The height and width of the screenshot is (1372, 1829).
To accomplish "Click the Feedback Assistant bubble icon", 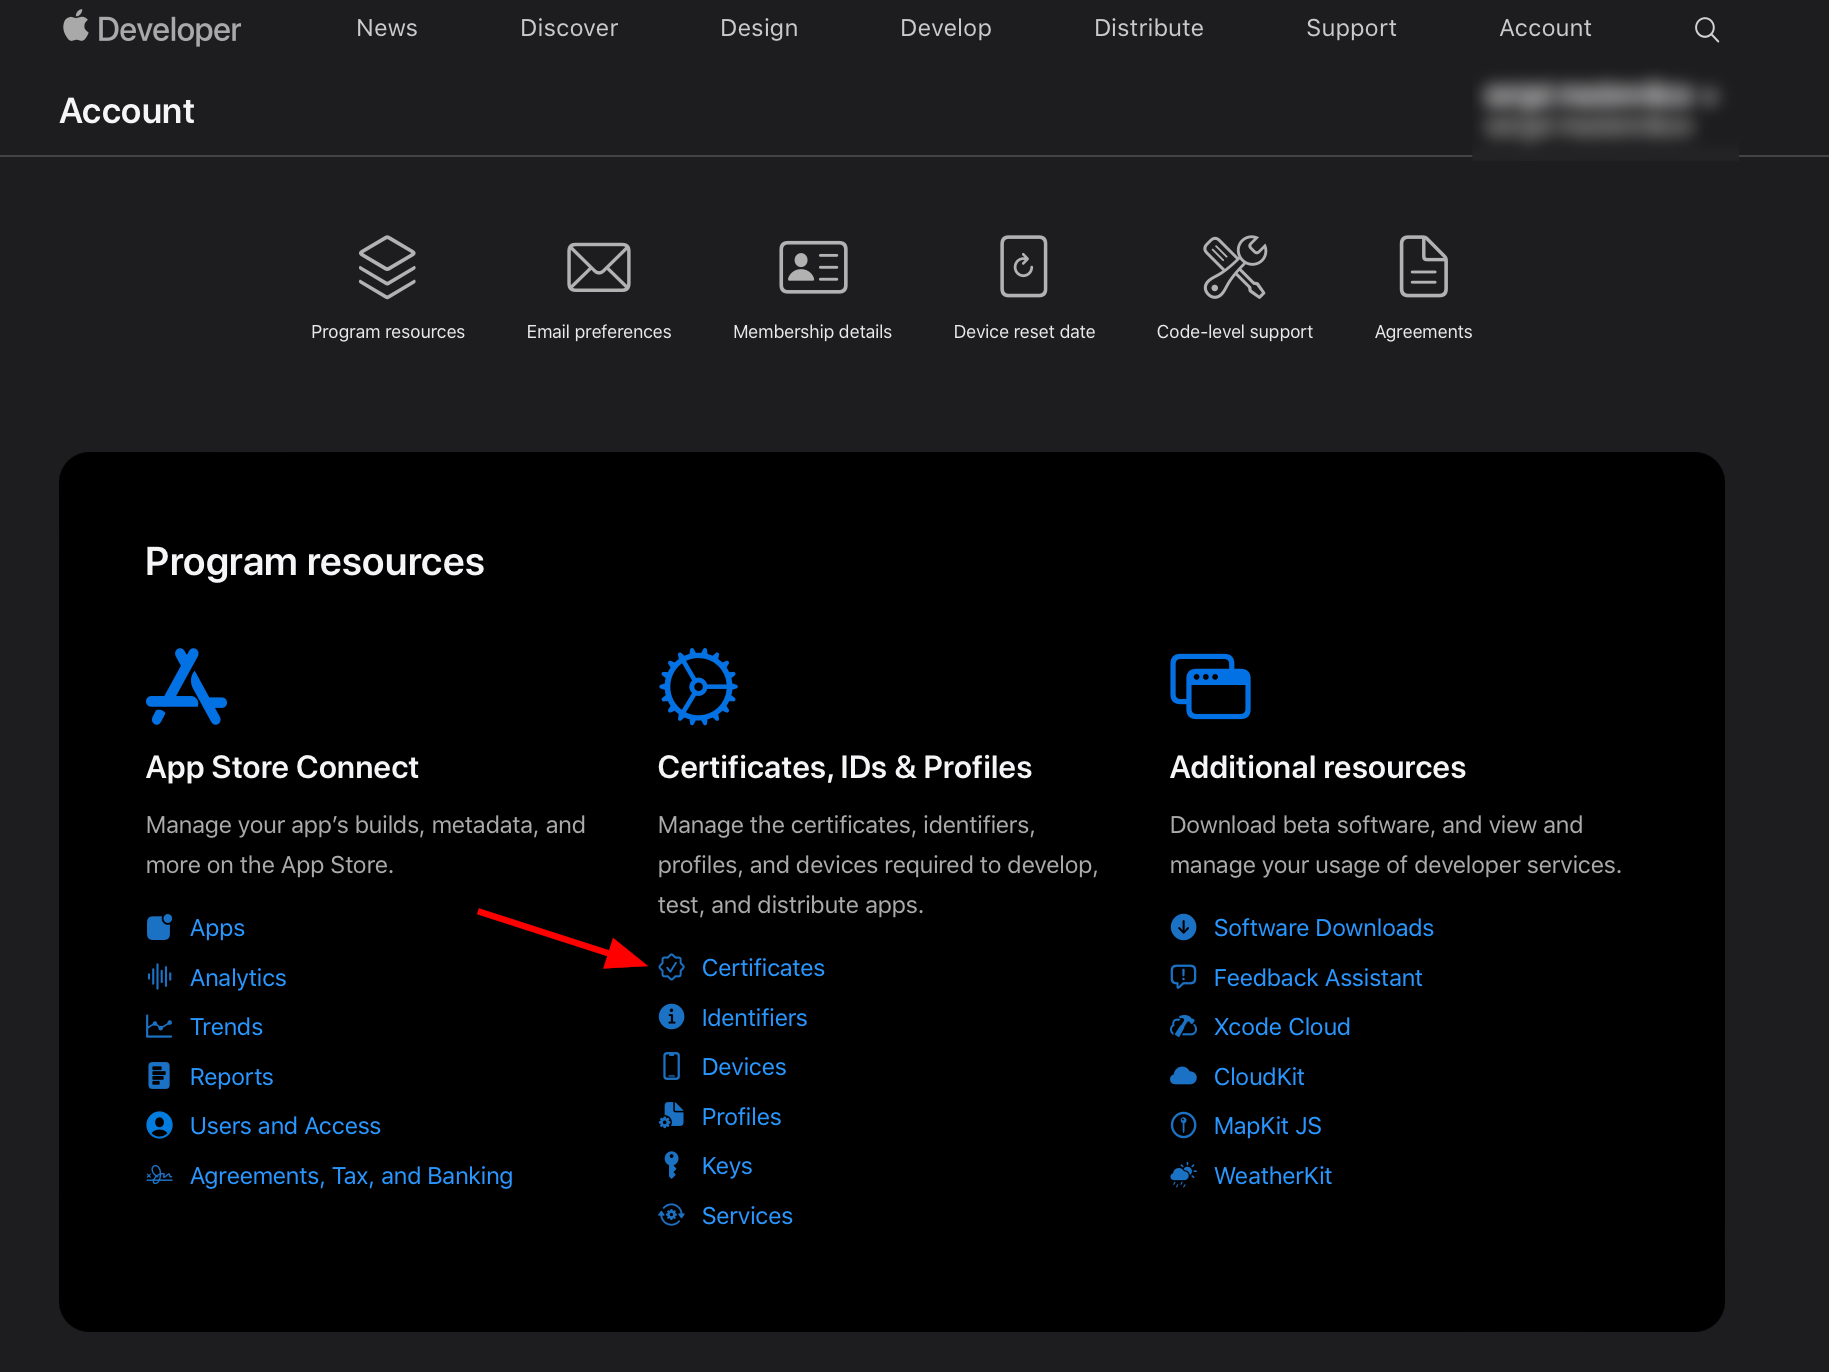I will pyautogui.click(x=1184, y=977).
